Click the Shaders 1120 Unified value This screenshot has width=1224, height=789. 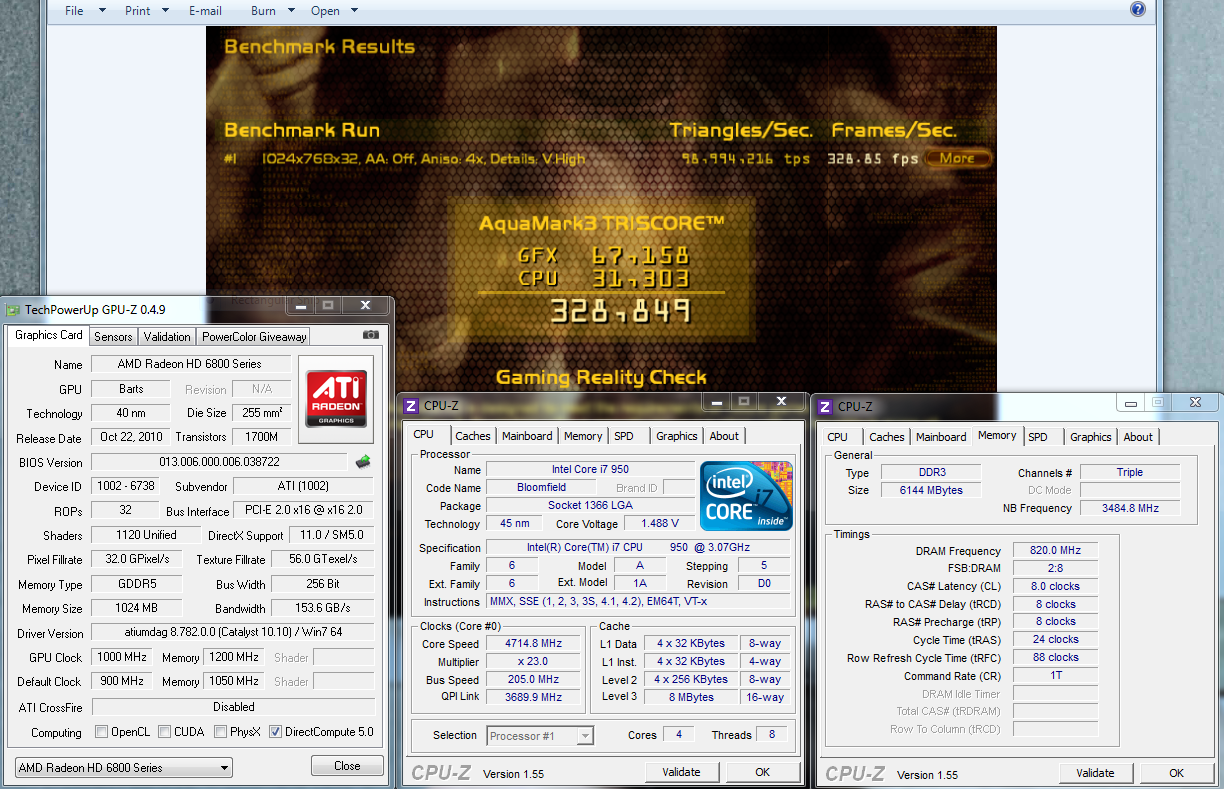tap(147, 535)
